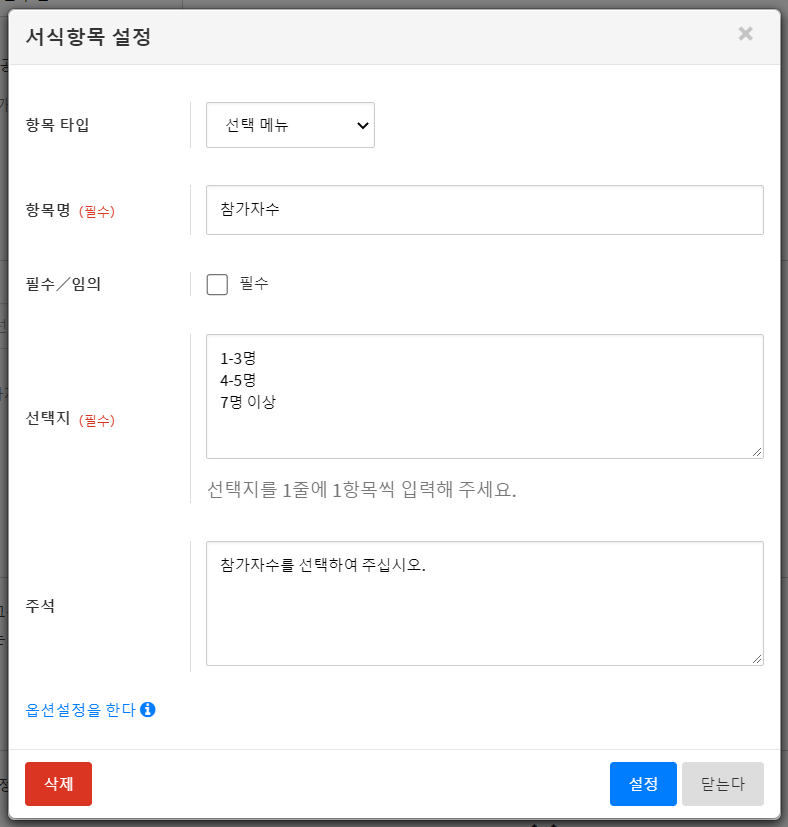Viewport: 788px width, 827px height.
Task: Grab the resize handle of 주석 textarea
Action: 757,659
